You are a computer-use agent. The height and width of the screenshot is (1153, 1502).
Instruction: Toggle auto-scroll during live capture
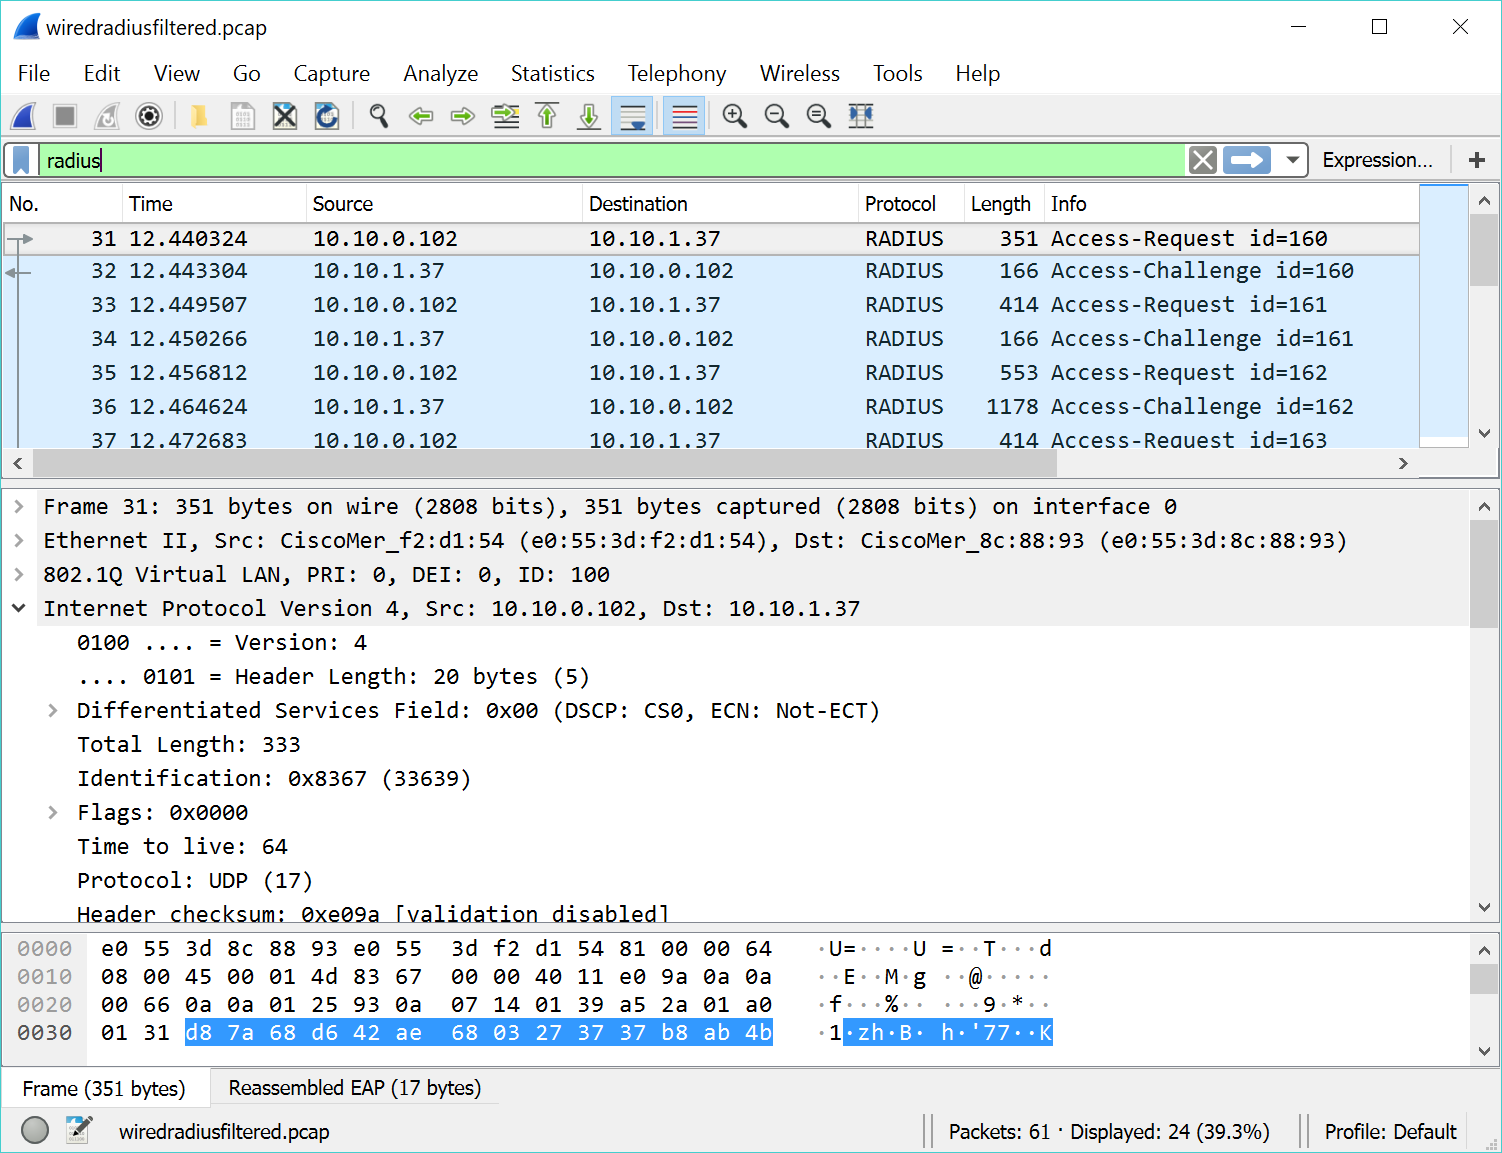pos(633,116)
